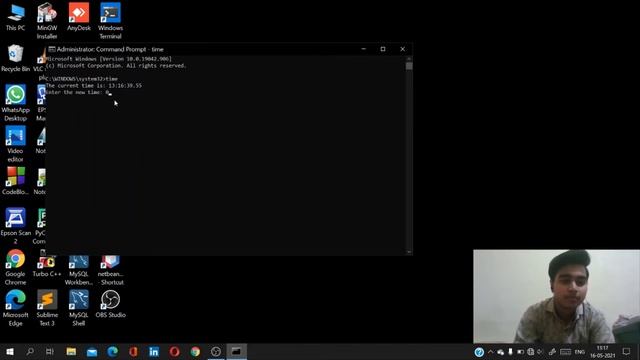Launch AnyDesk from desktop

point(79,18)
